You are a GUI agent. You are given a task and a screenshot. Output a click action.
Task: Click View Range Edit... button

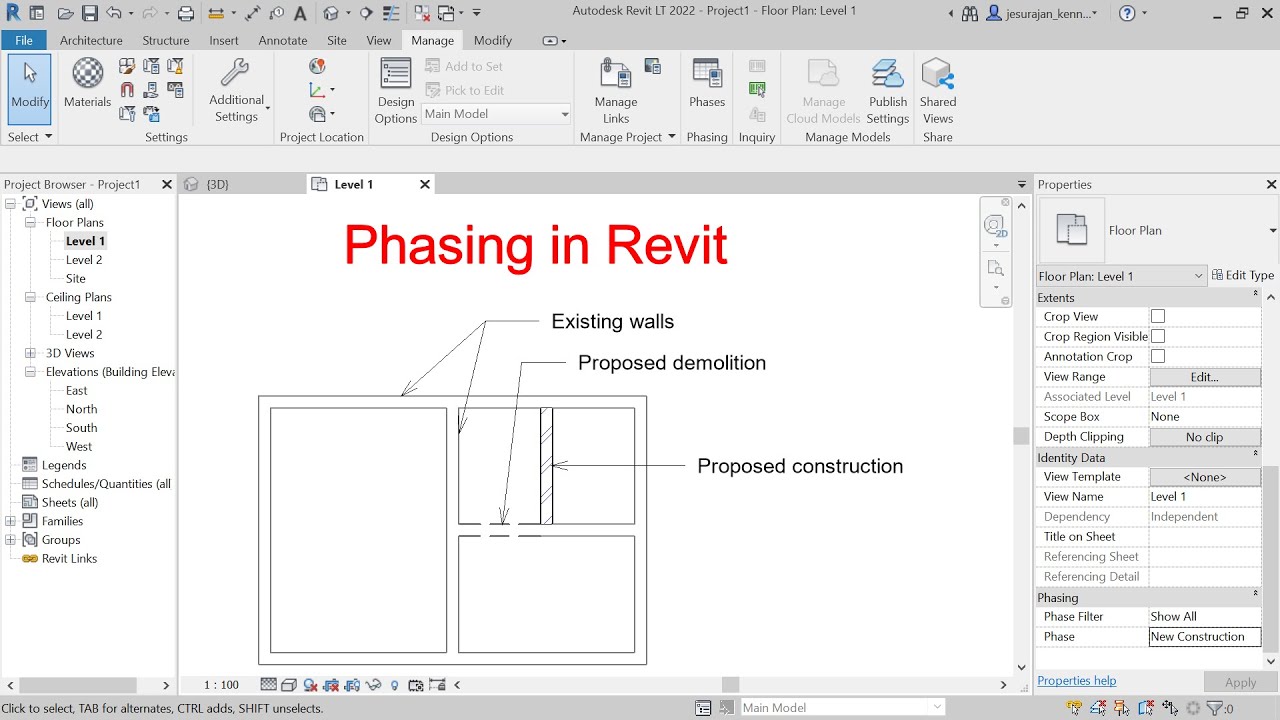tap(1205, 377)
